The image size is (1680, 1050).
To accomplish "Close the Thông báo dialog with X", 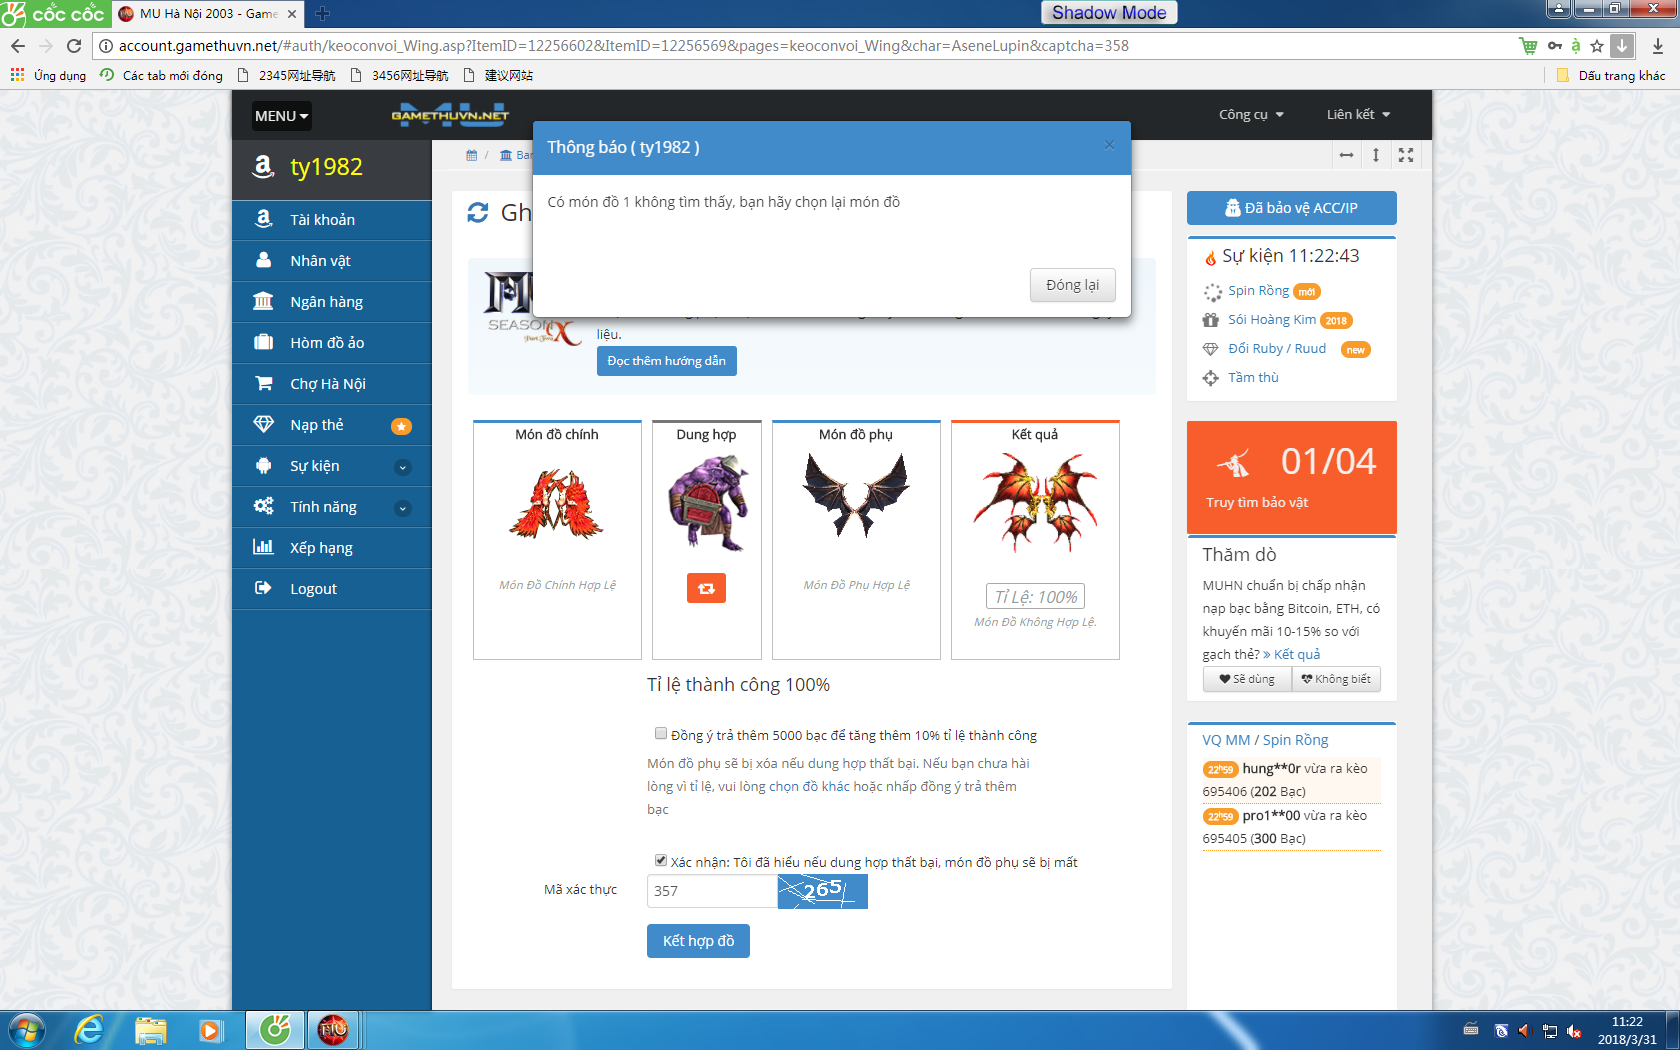I will click(x=1109, y=146).
